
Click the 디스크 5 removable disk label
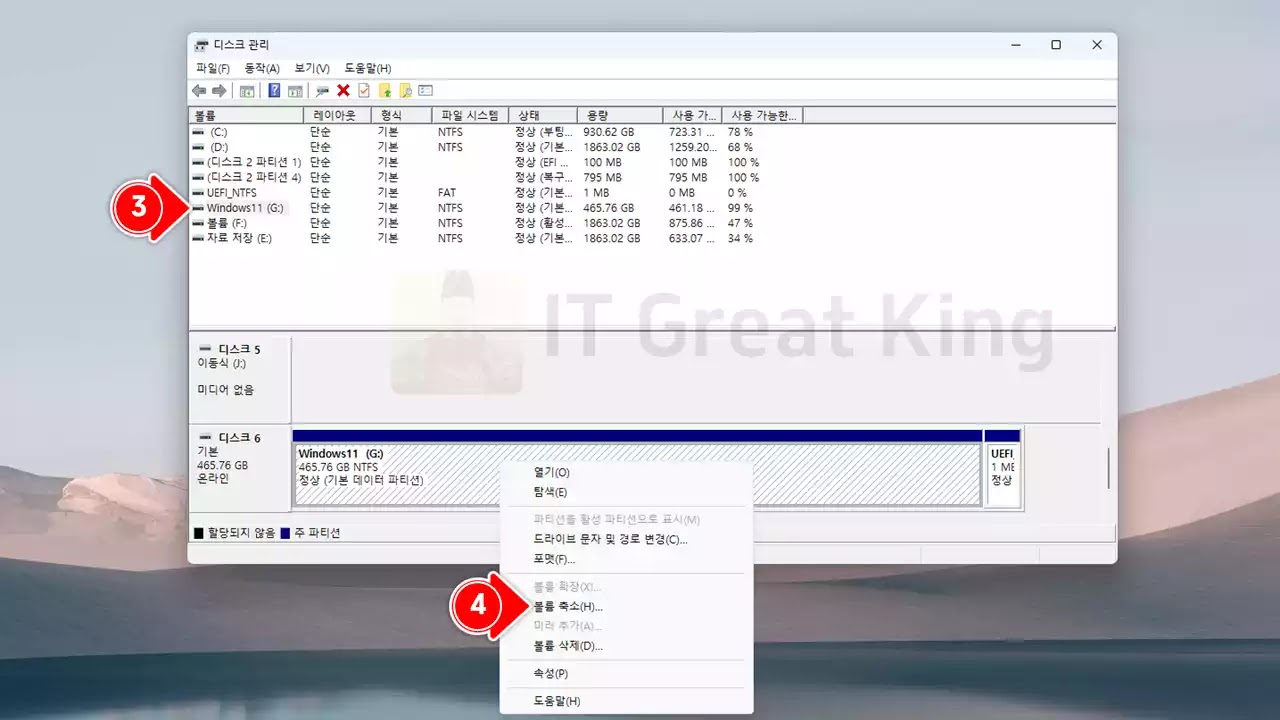tap(240, 349)
